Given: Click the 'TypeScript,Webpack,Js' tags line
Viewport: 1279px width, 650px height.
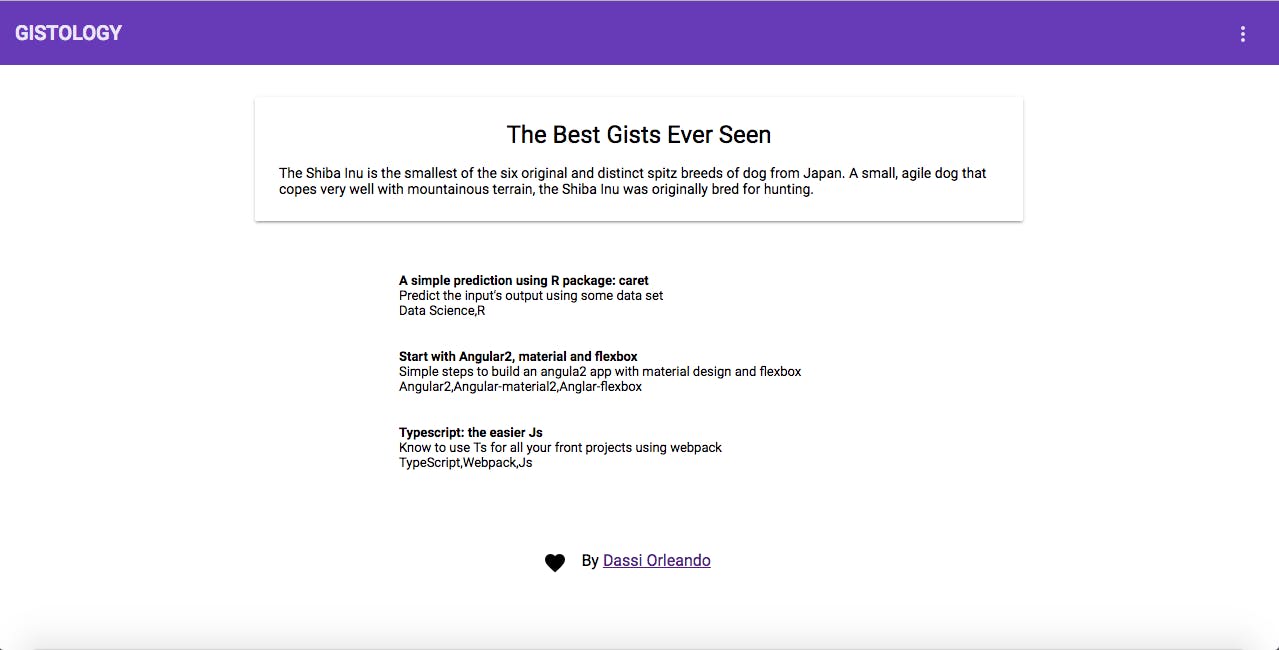Looking at the screenshot, I should pos(465,463).
